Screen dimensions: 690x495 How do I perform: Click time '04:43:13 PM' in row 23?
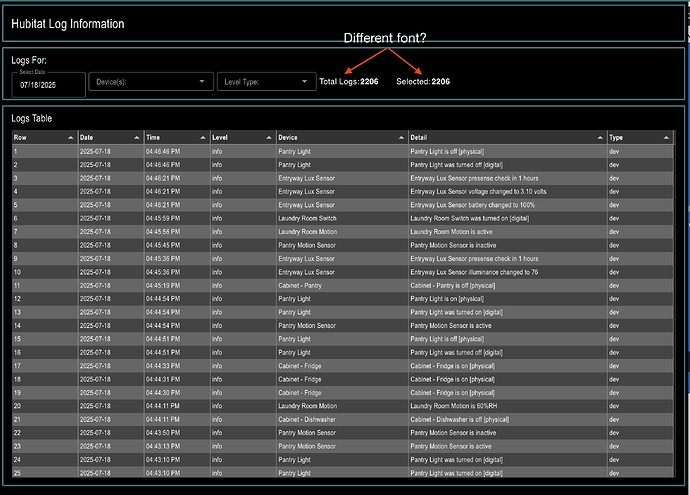click(163, 447)
